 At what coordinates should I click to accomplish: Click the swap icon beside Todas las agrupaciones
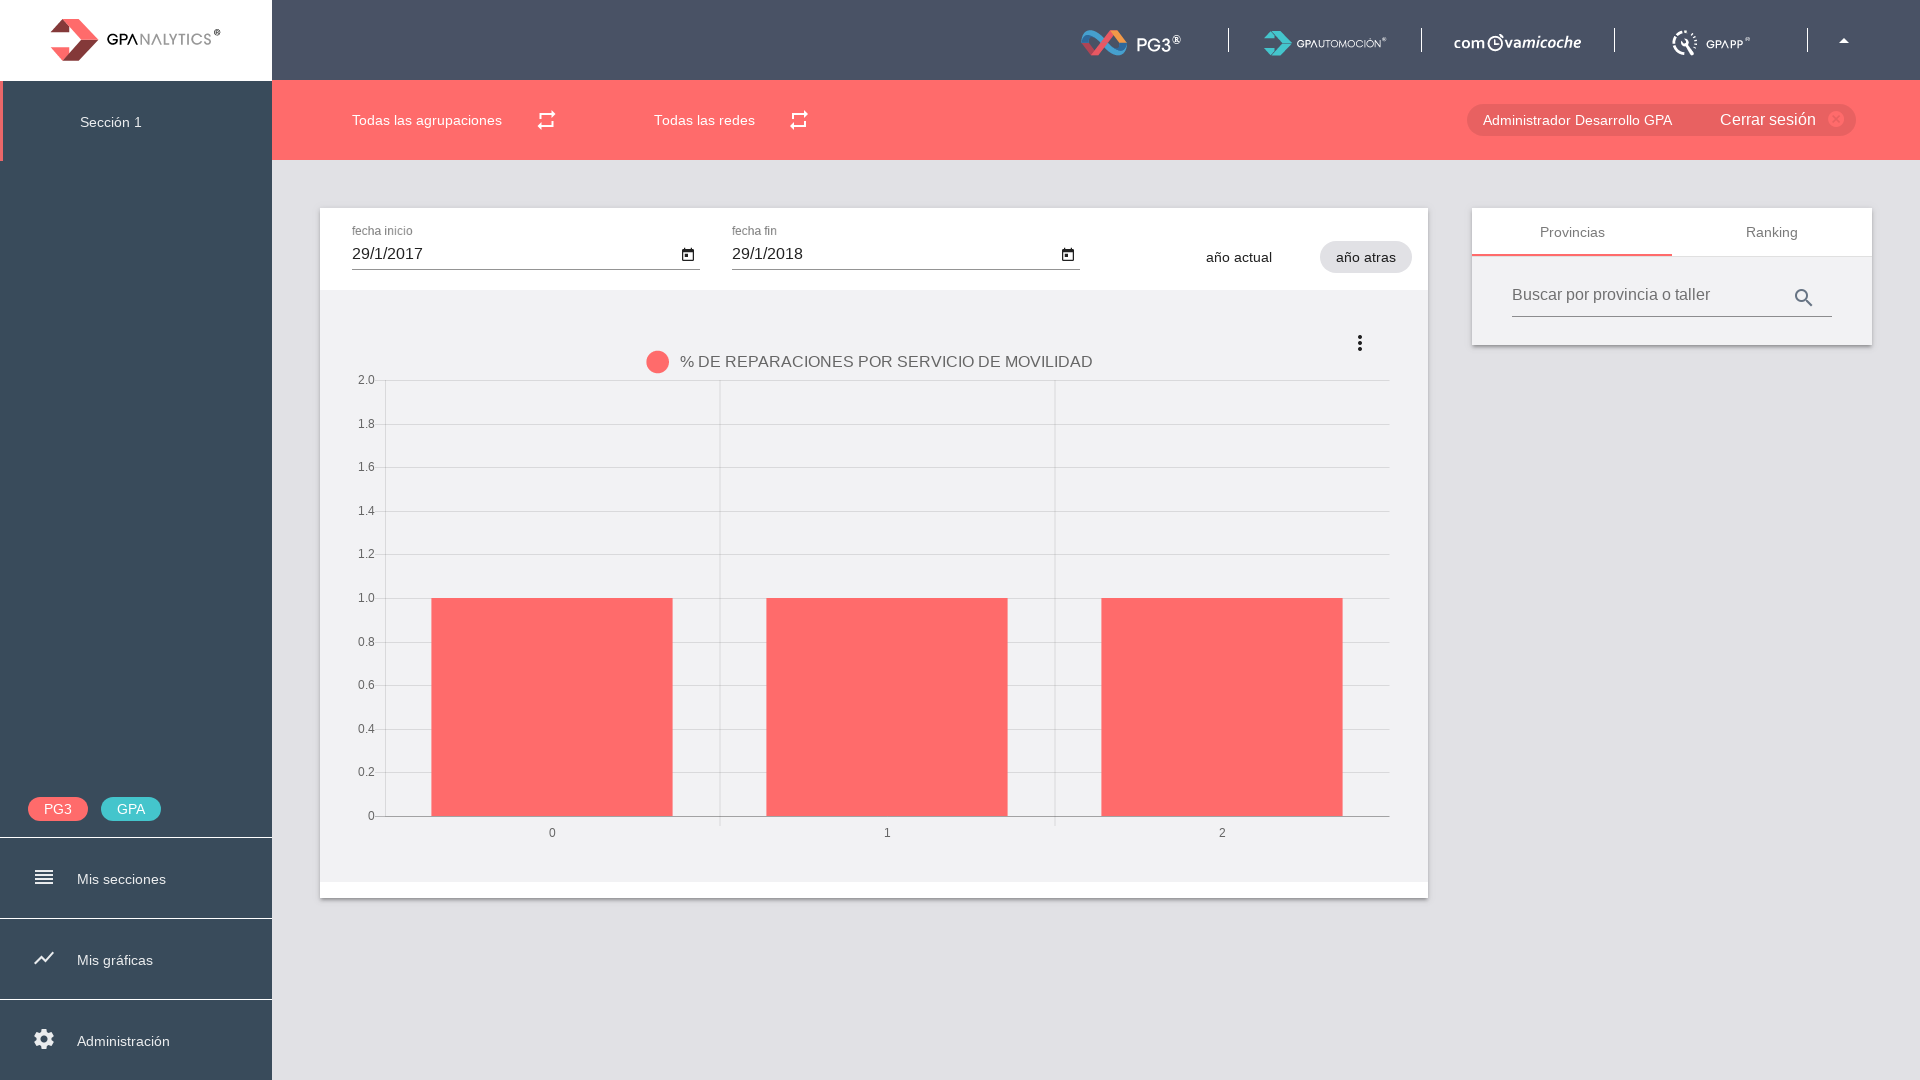click(x=546, y=120)
